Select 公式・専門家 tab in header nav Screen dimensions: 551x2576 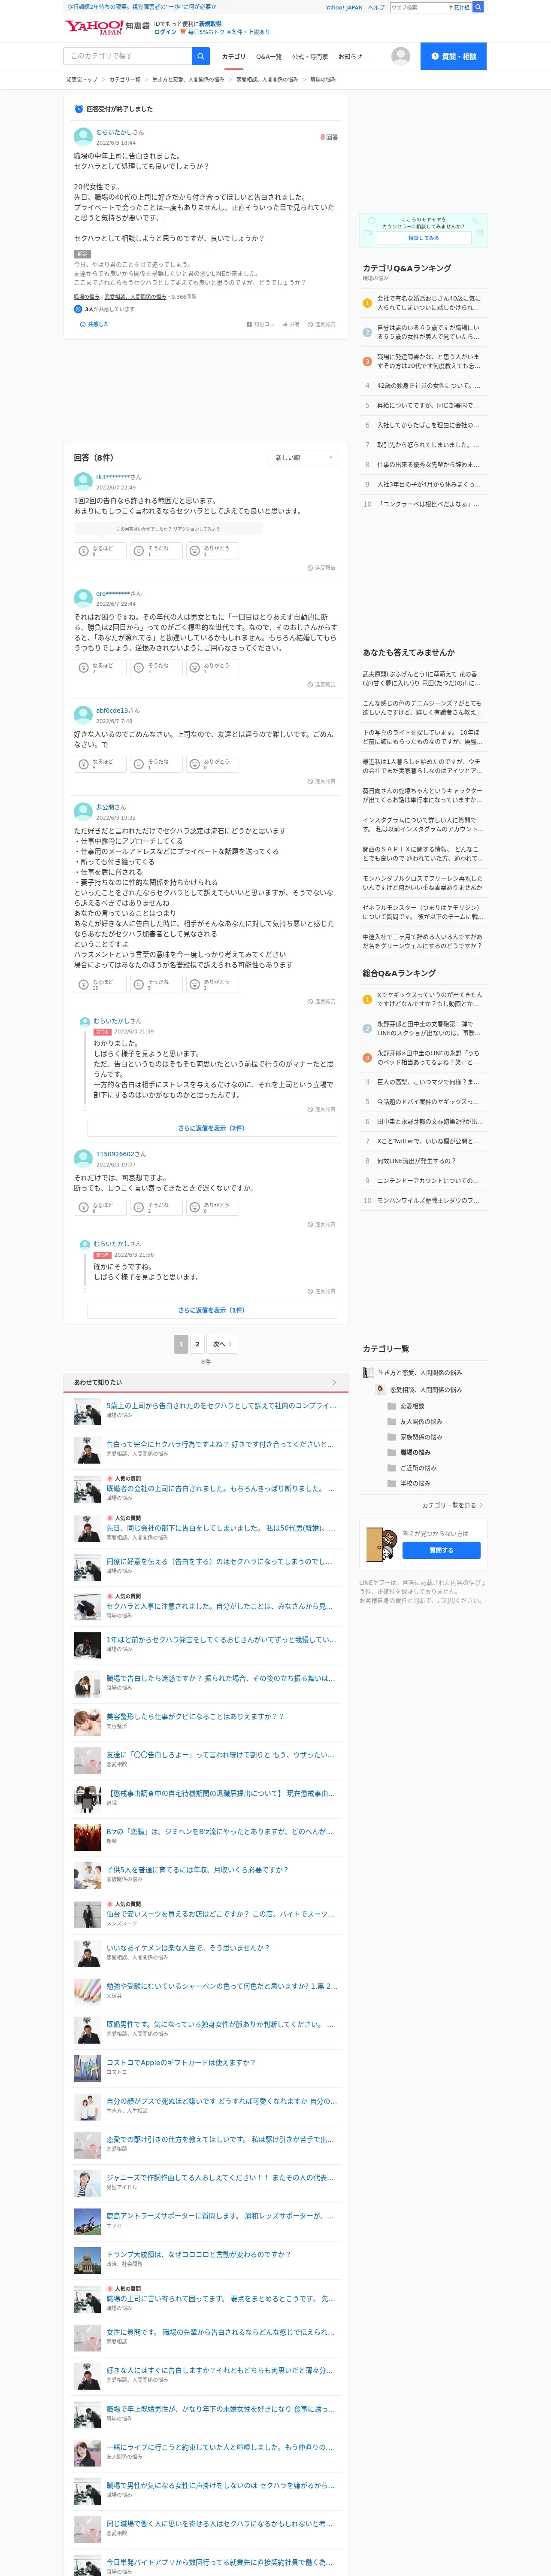pyautogui.click(x=310, y=57)
